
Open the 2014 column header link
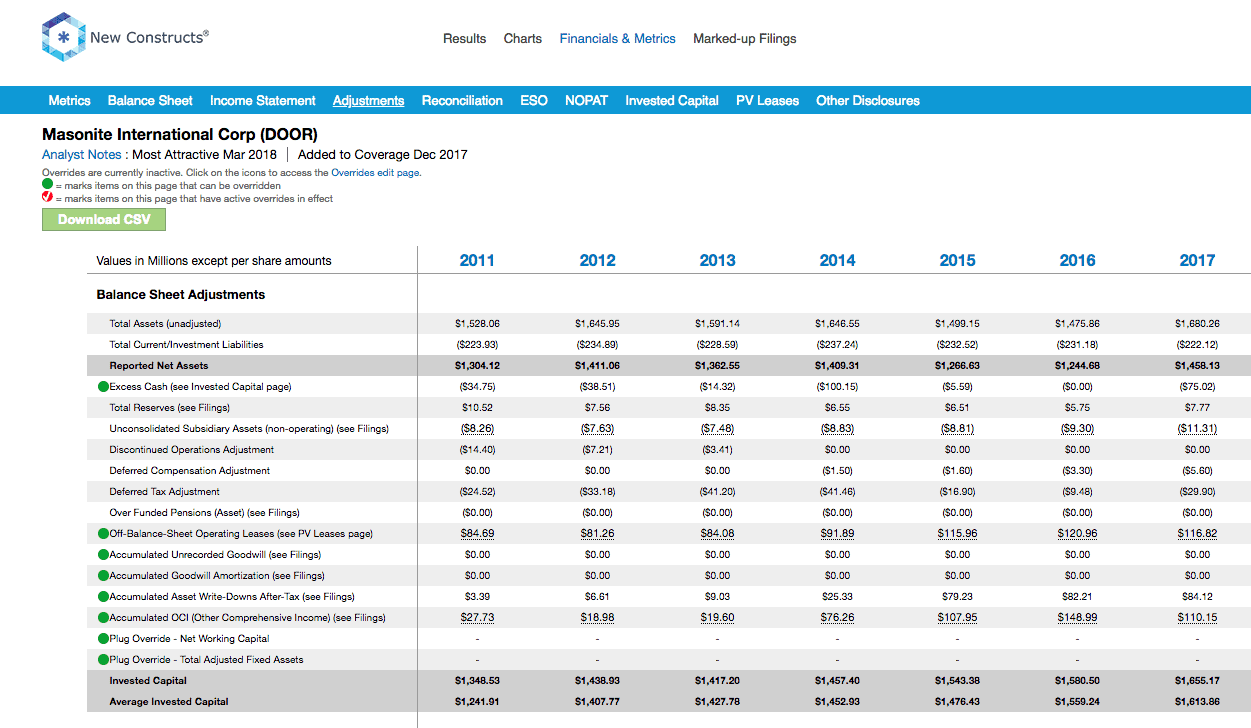(837, 260)
